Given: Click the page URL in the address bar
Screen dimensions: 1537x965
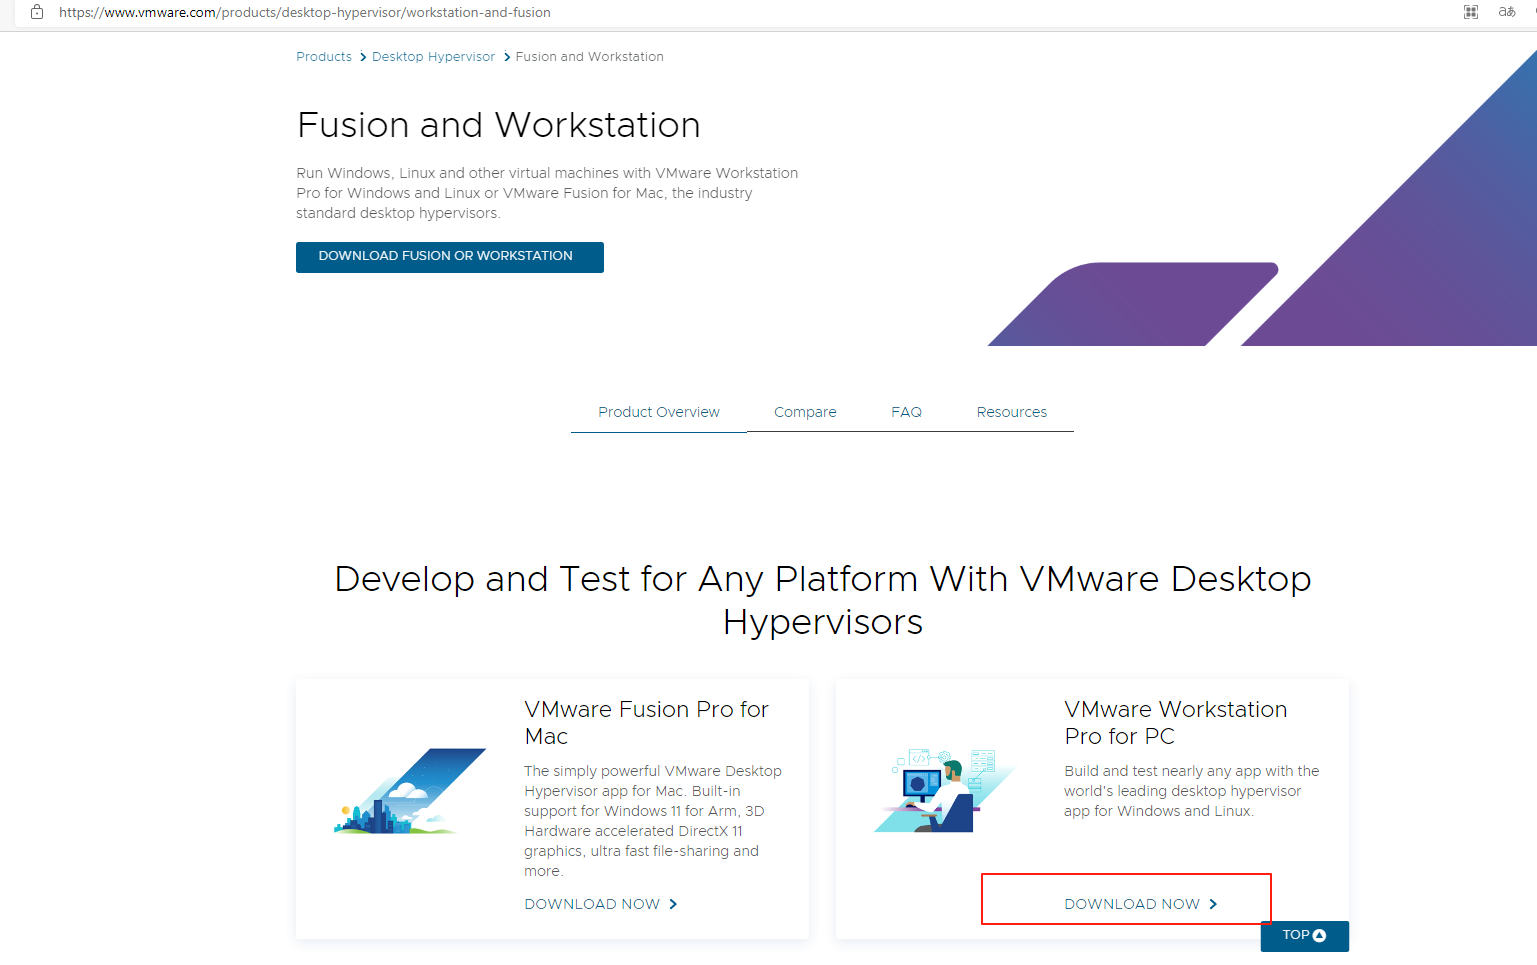Looking at the screenshot, I should coord(305,12).
